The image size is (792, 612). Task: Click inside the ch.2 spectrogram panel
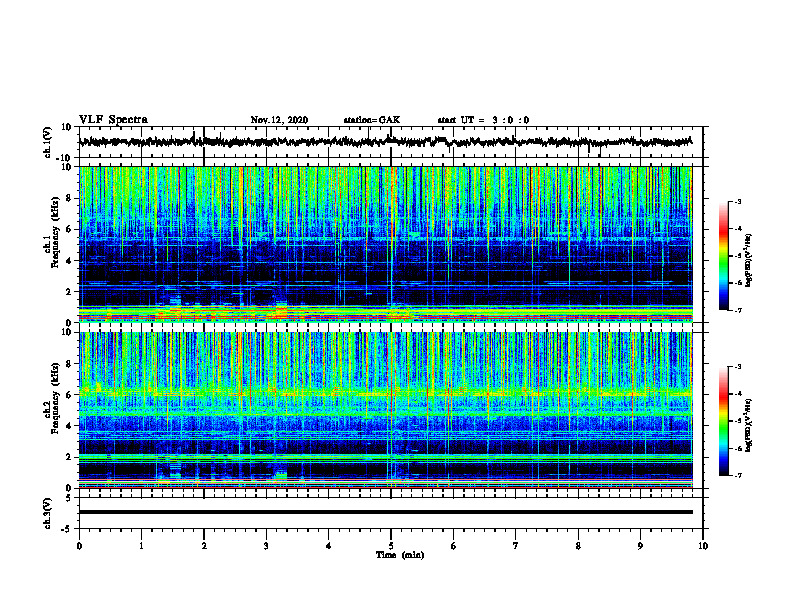(385, 410)
